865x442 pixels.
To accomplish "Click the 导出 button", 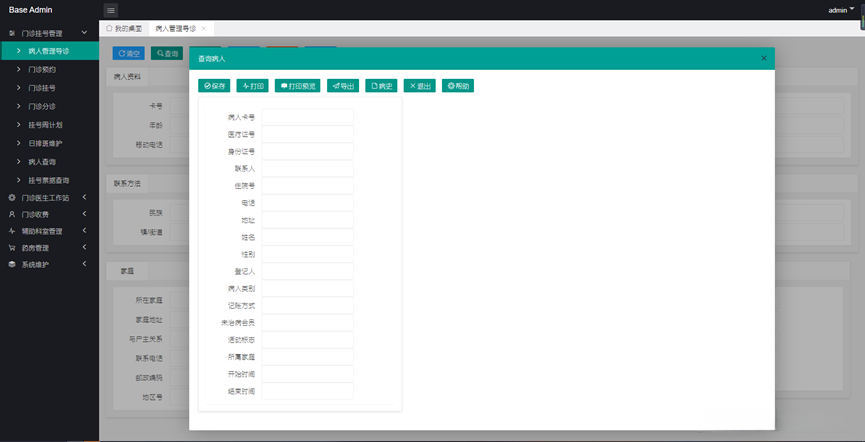I will [x=343, y=86].
